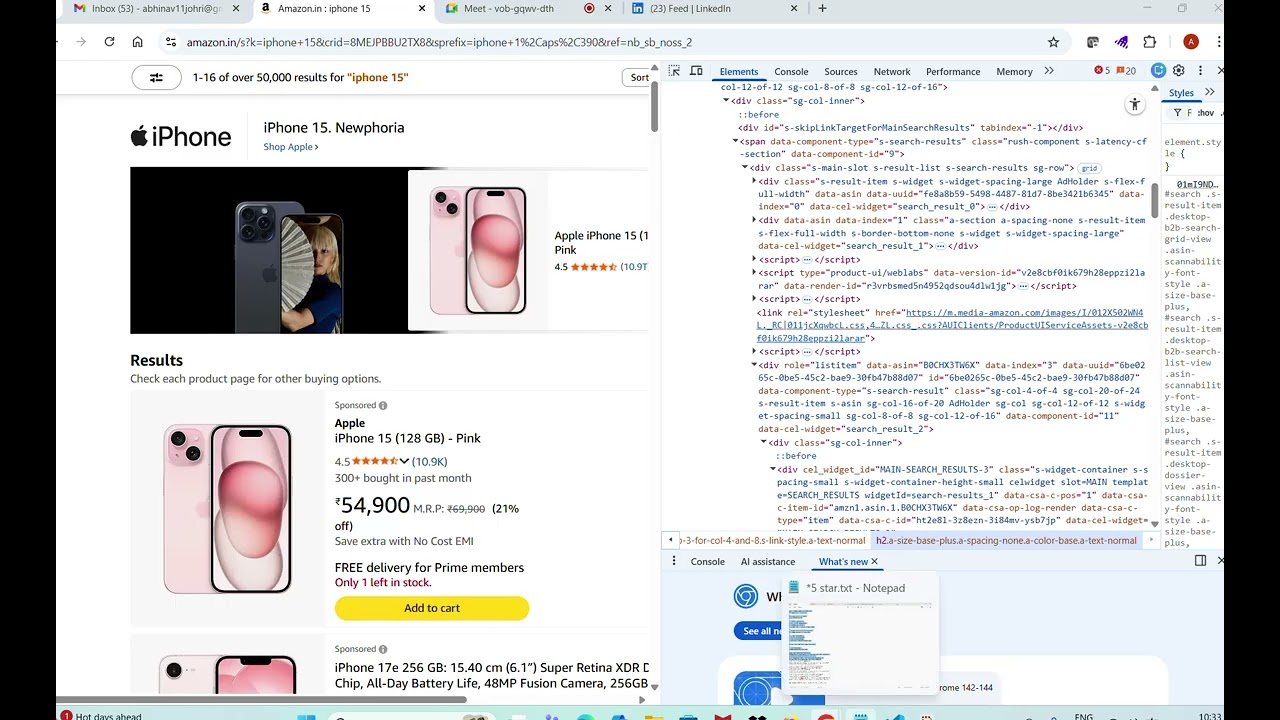The height and width of the screenshot is (720, 1280).
Task: Select the Styles sidebar tab
Action: (1181, 92)
